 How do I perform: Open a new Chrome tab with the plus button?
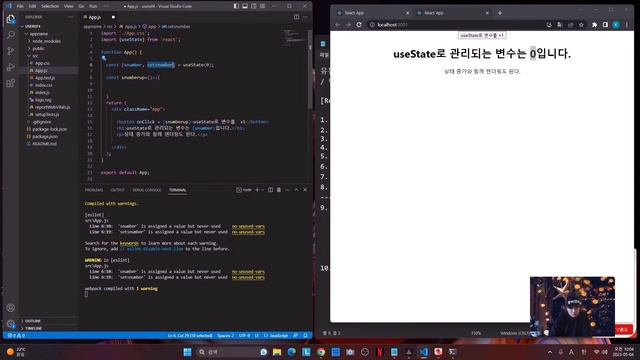(500, 13)
